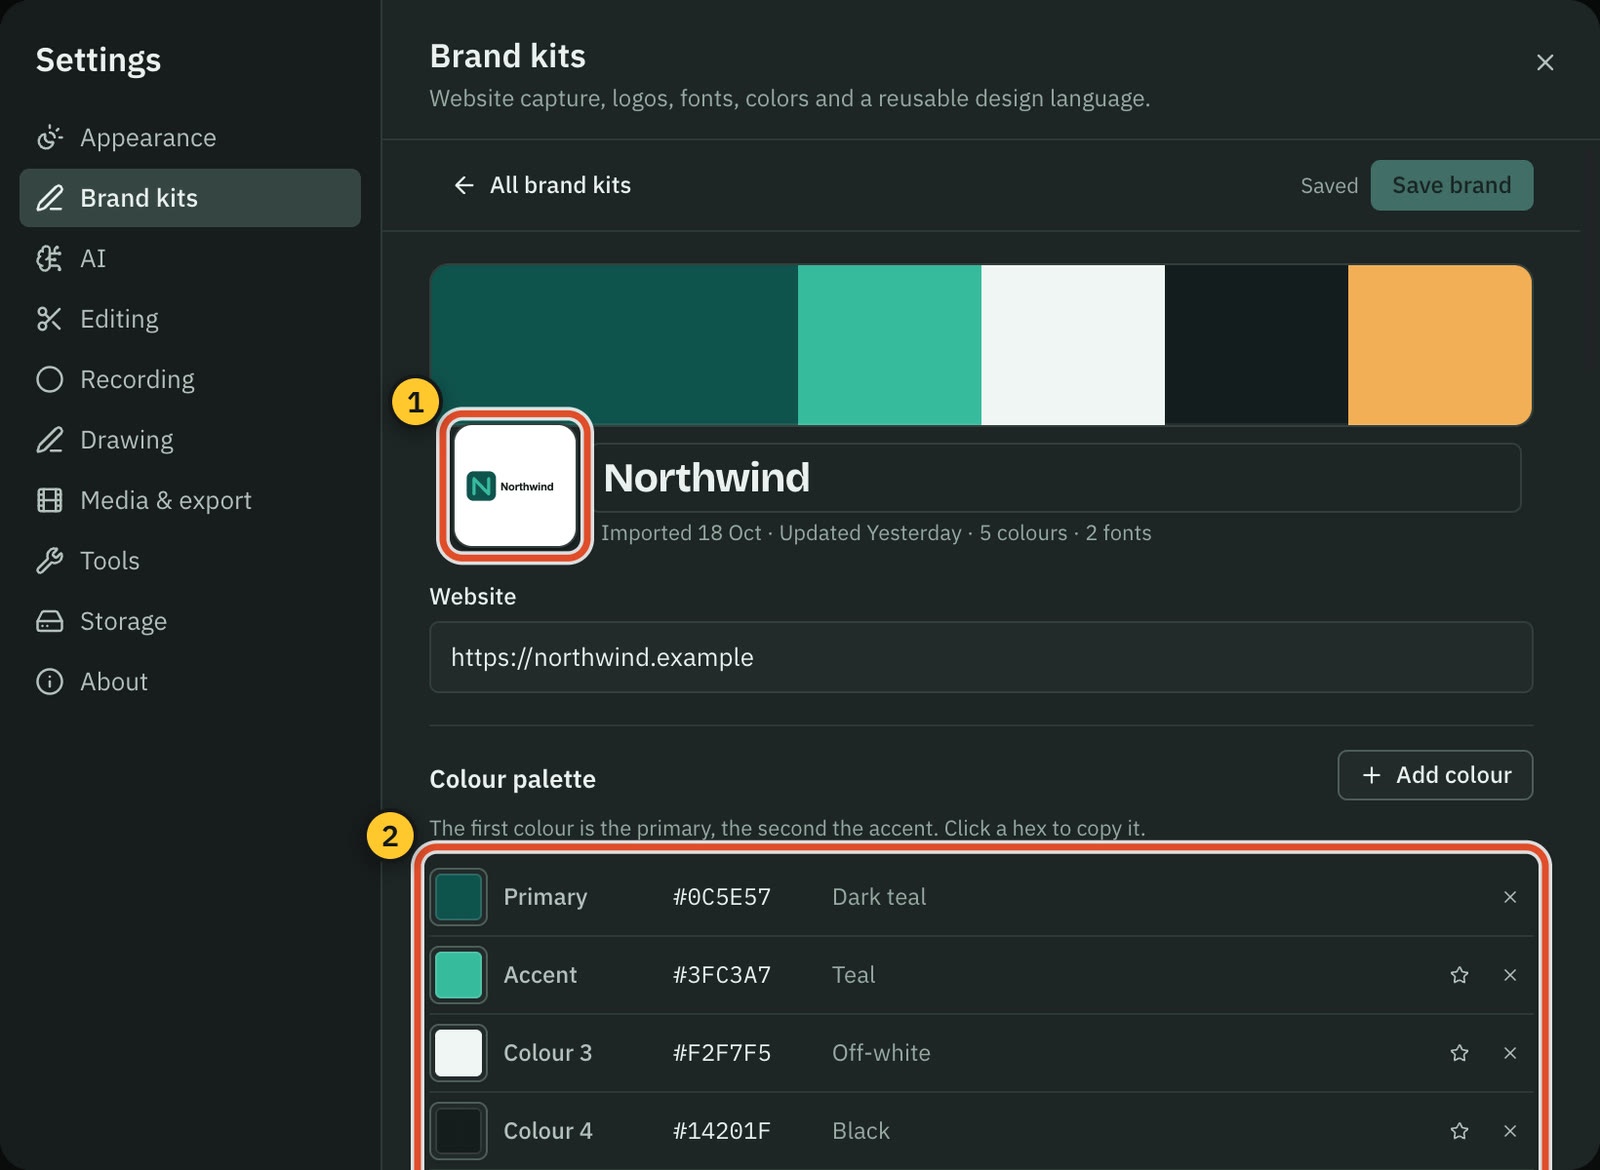The width and height of the screenshot is (1600, 1170).
Task: Click the About info icon
Action: coord(50,682)
